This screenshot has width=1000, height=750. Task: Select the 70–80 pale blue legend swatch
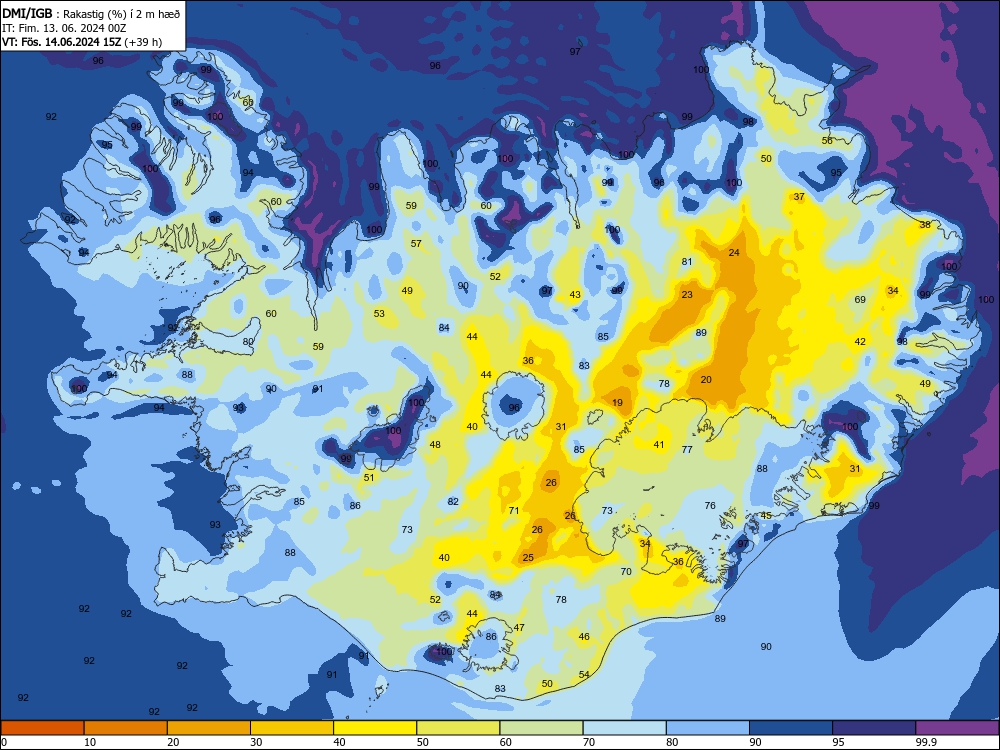click(x=624, y=728)
